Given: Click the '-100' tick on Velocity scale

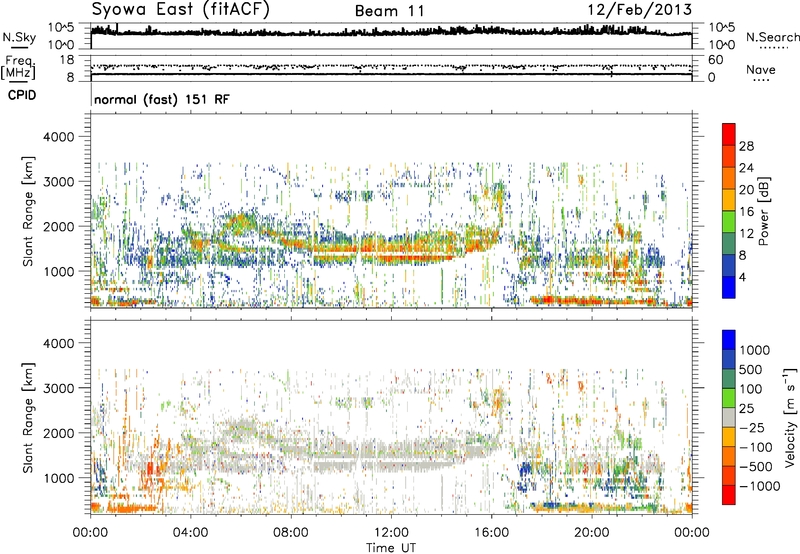Looking at the screenshot, I should (x=756, y=447).
